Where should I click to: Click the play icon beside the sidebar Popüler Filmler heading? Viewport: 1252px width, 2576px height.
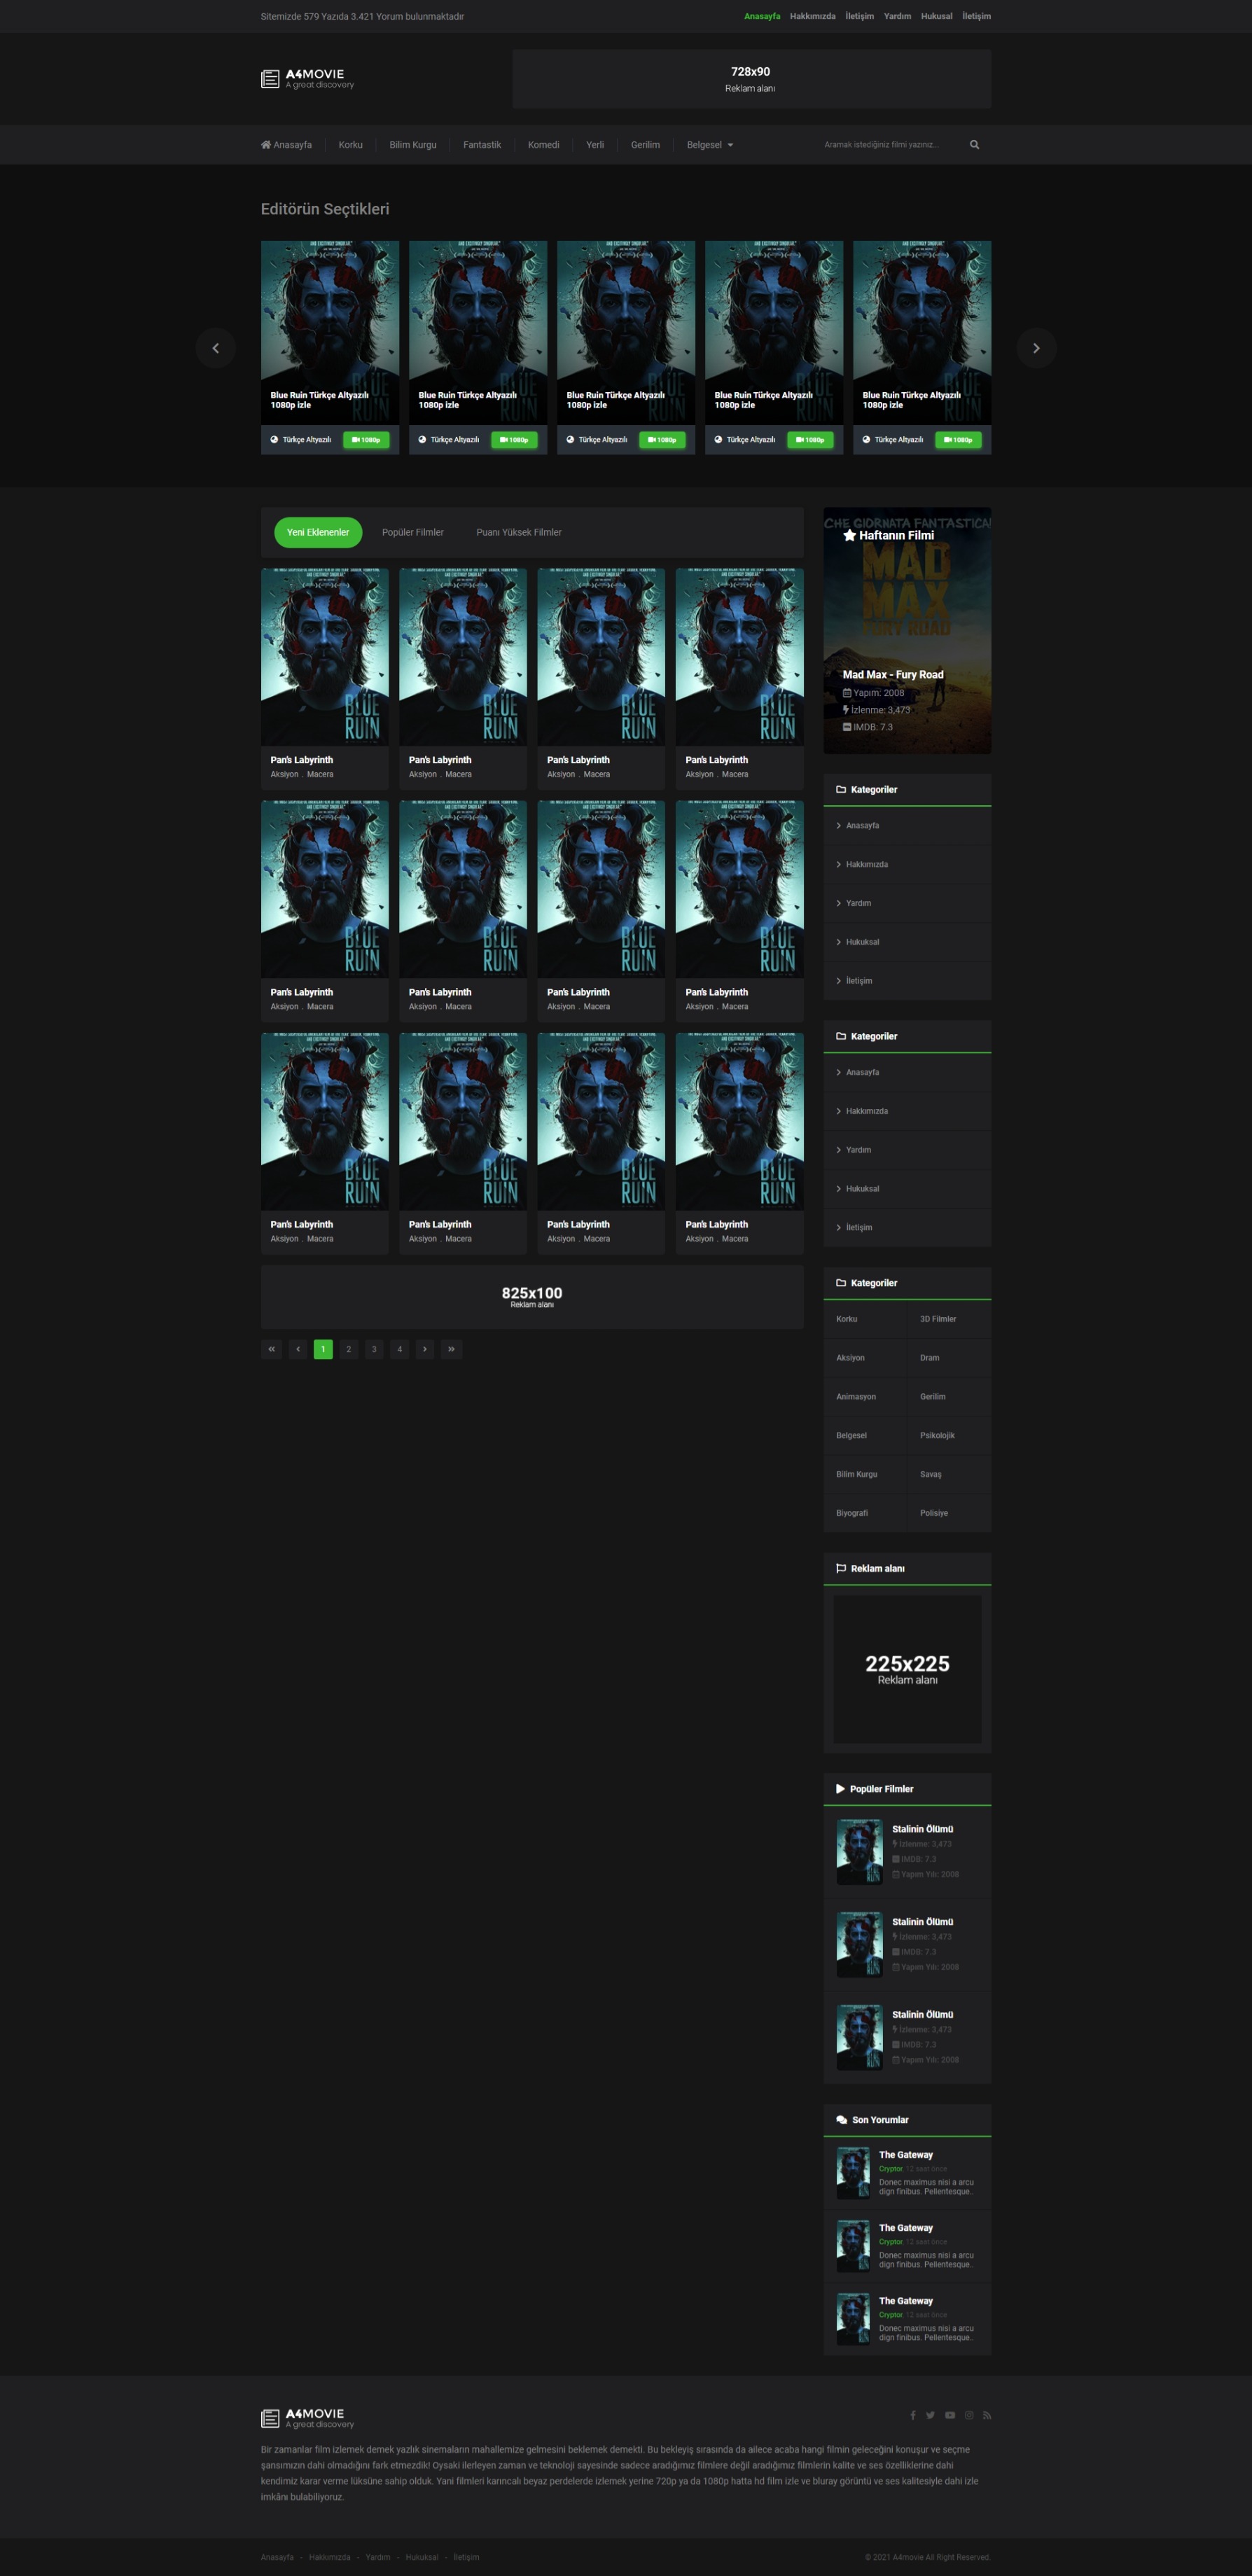(x=840, y=1789)
